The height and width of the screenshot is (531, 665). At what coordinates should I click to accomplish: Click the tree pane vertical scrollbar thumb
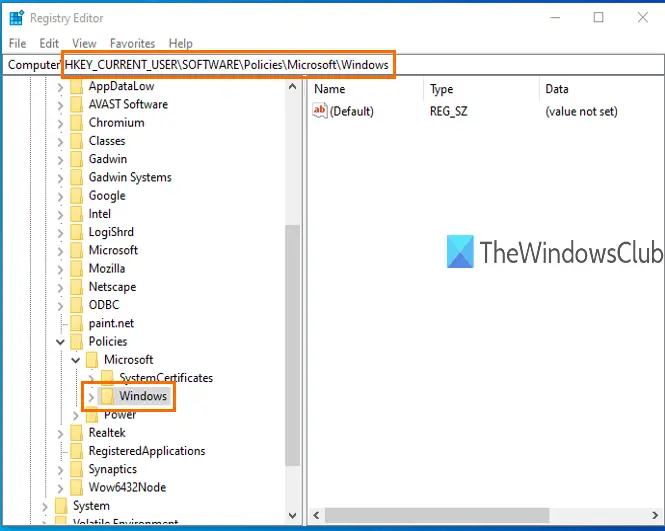[292, 345]
